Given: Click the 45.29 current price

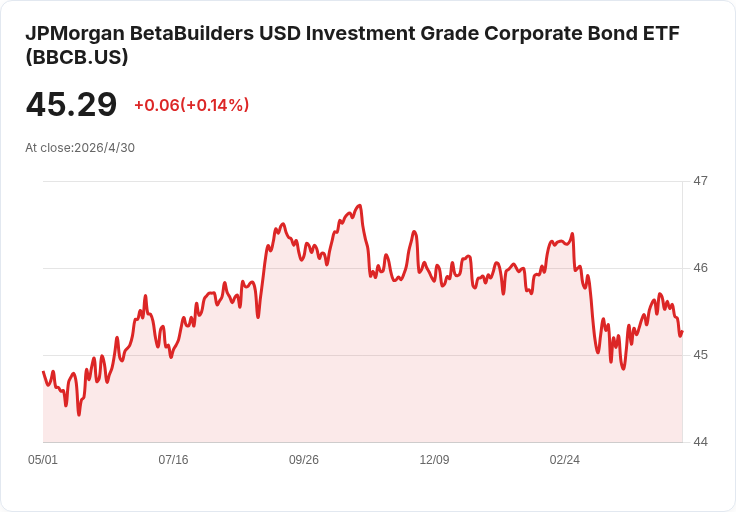Looking at the screenshot, I should pos(71,104).
